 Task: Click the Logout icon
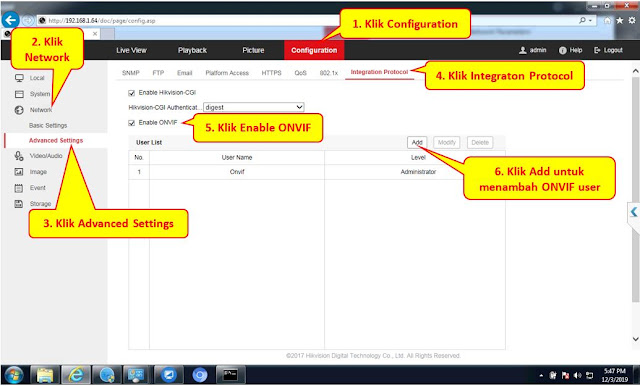click(597, 50)
